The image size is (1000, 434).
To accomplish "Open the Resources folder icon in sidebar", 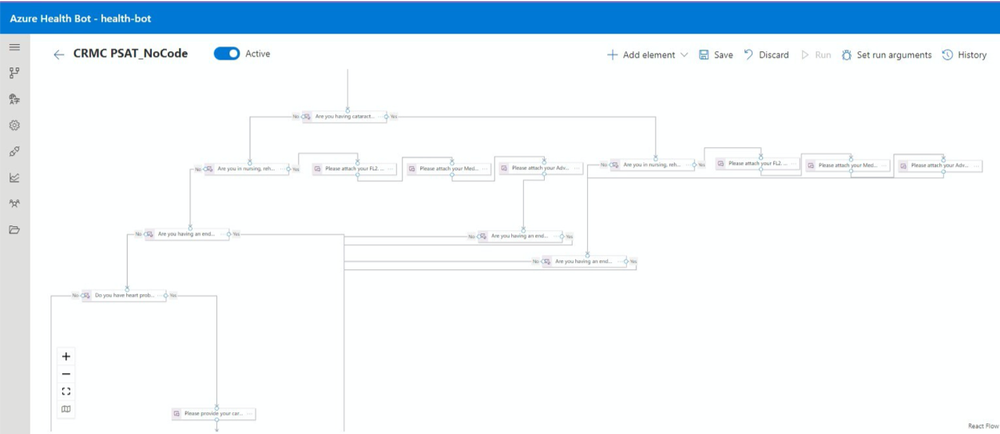I will (14, 230).
